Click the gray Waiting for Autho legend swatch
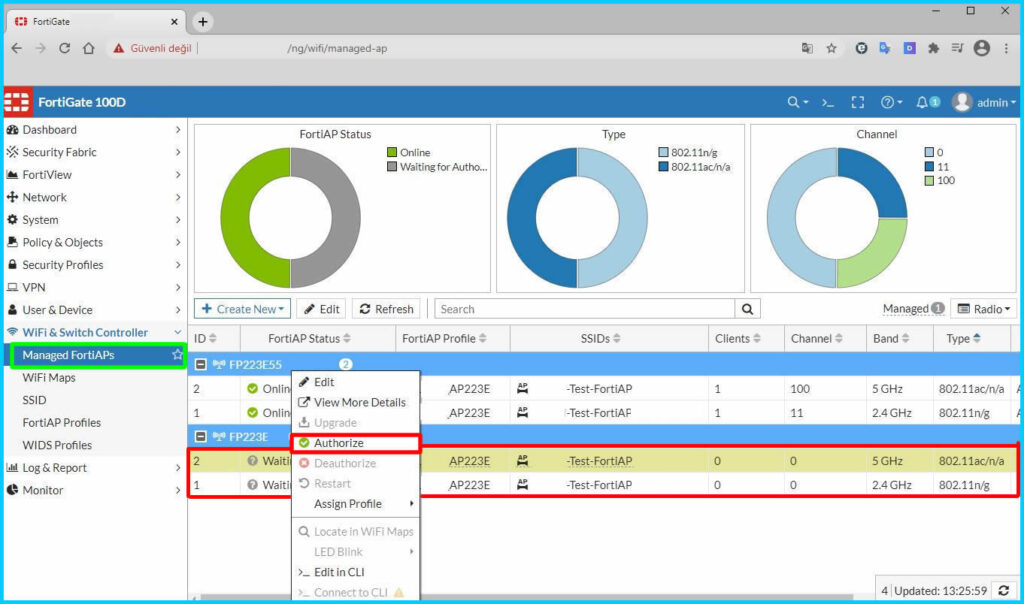This screenshot has width=1024, height=604. point(392,167)
